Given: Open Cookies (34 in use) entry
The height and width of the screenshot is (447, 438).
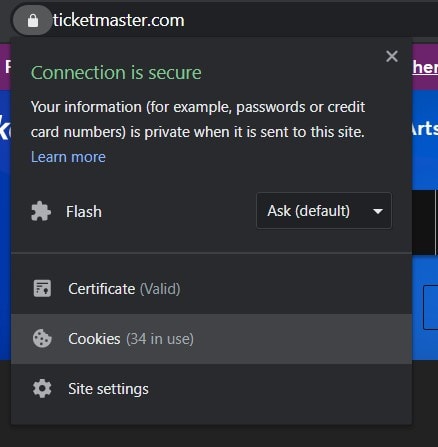Looking at the screenshot, I should [x=211, y=339].
